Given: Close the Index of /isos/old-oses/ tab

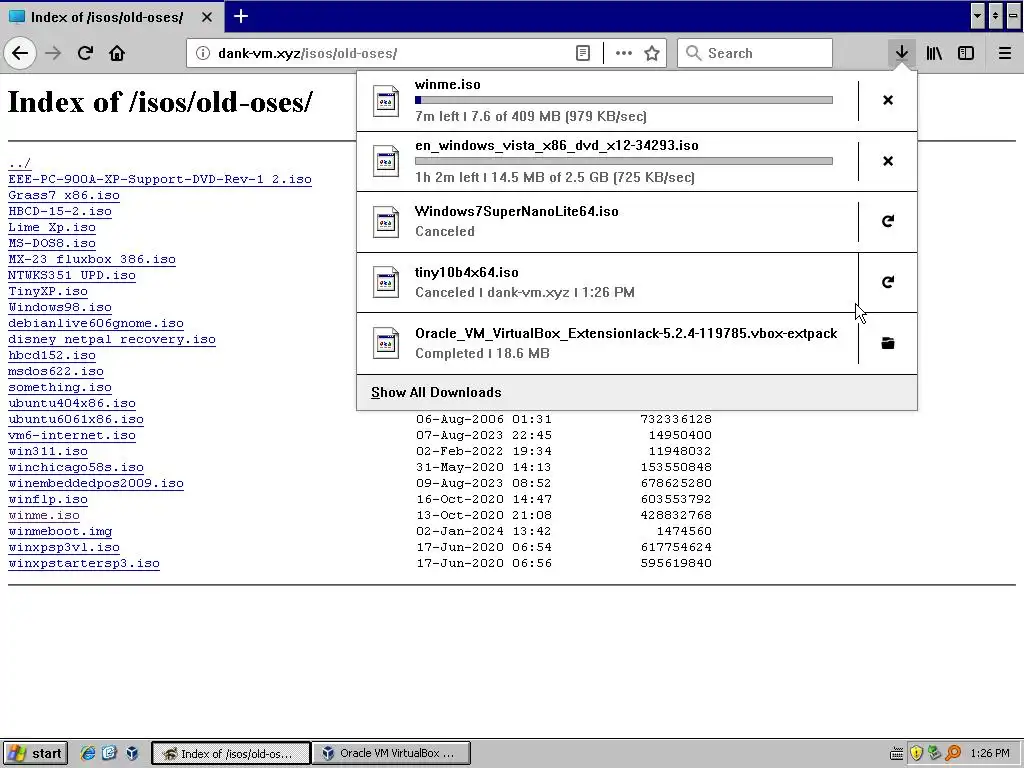Looking at the screenshot, I should pyautogui.click(x=206, y=17).
